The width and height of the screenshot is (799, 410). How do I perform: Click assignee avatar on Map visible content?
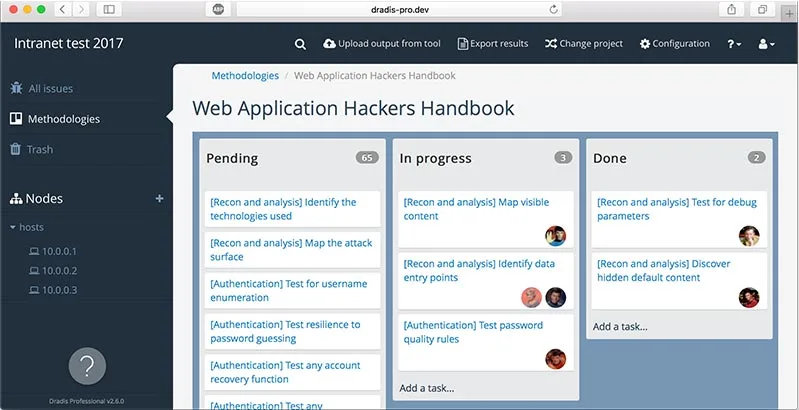555,236
